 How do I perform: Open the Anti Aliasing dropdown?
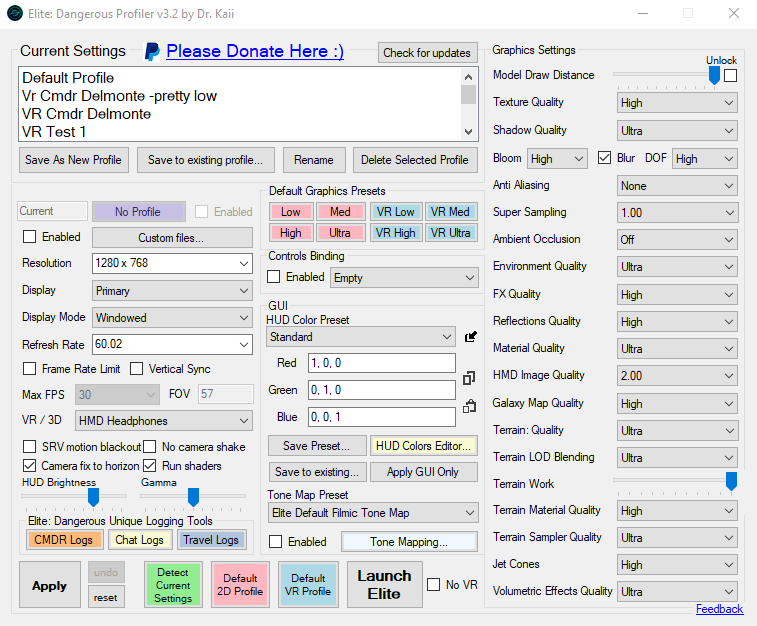[677, 186]
